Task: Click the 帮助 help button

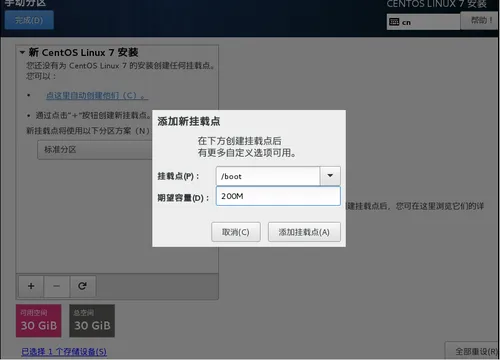Action: 480,21
